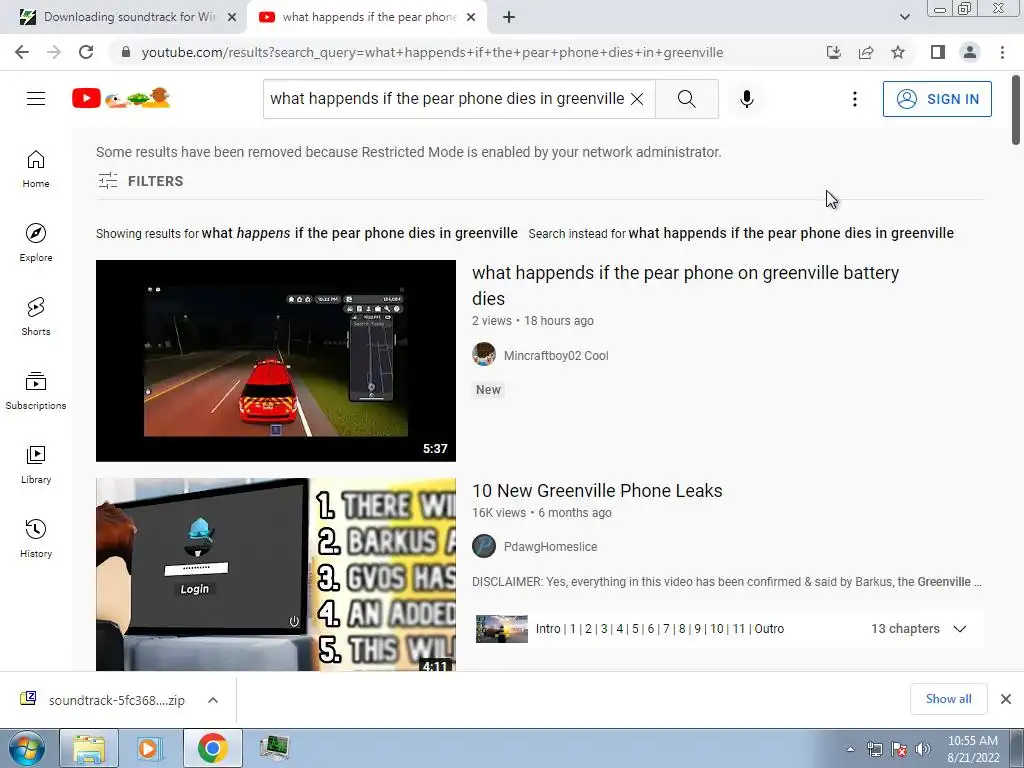Image resolution: width=1024 pixels, height=768 pixels.
Task: Close the 'Downloading soundtrack' tab
Action: tap(232, 17)
